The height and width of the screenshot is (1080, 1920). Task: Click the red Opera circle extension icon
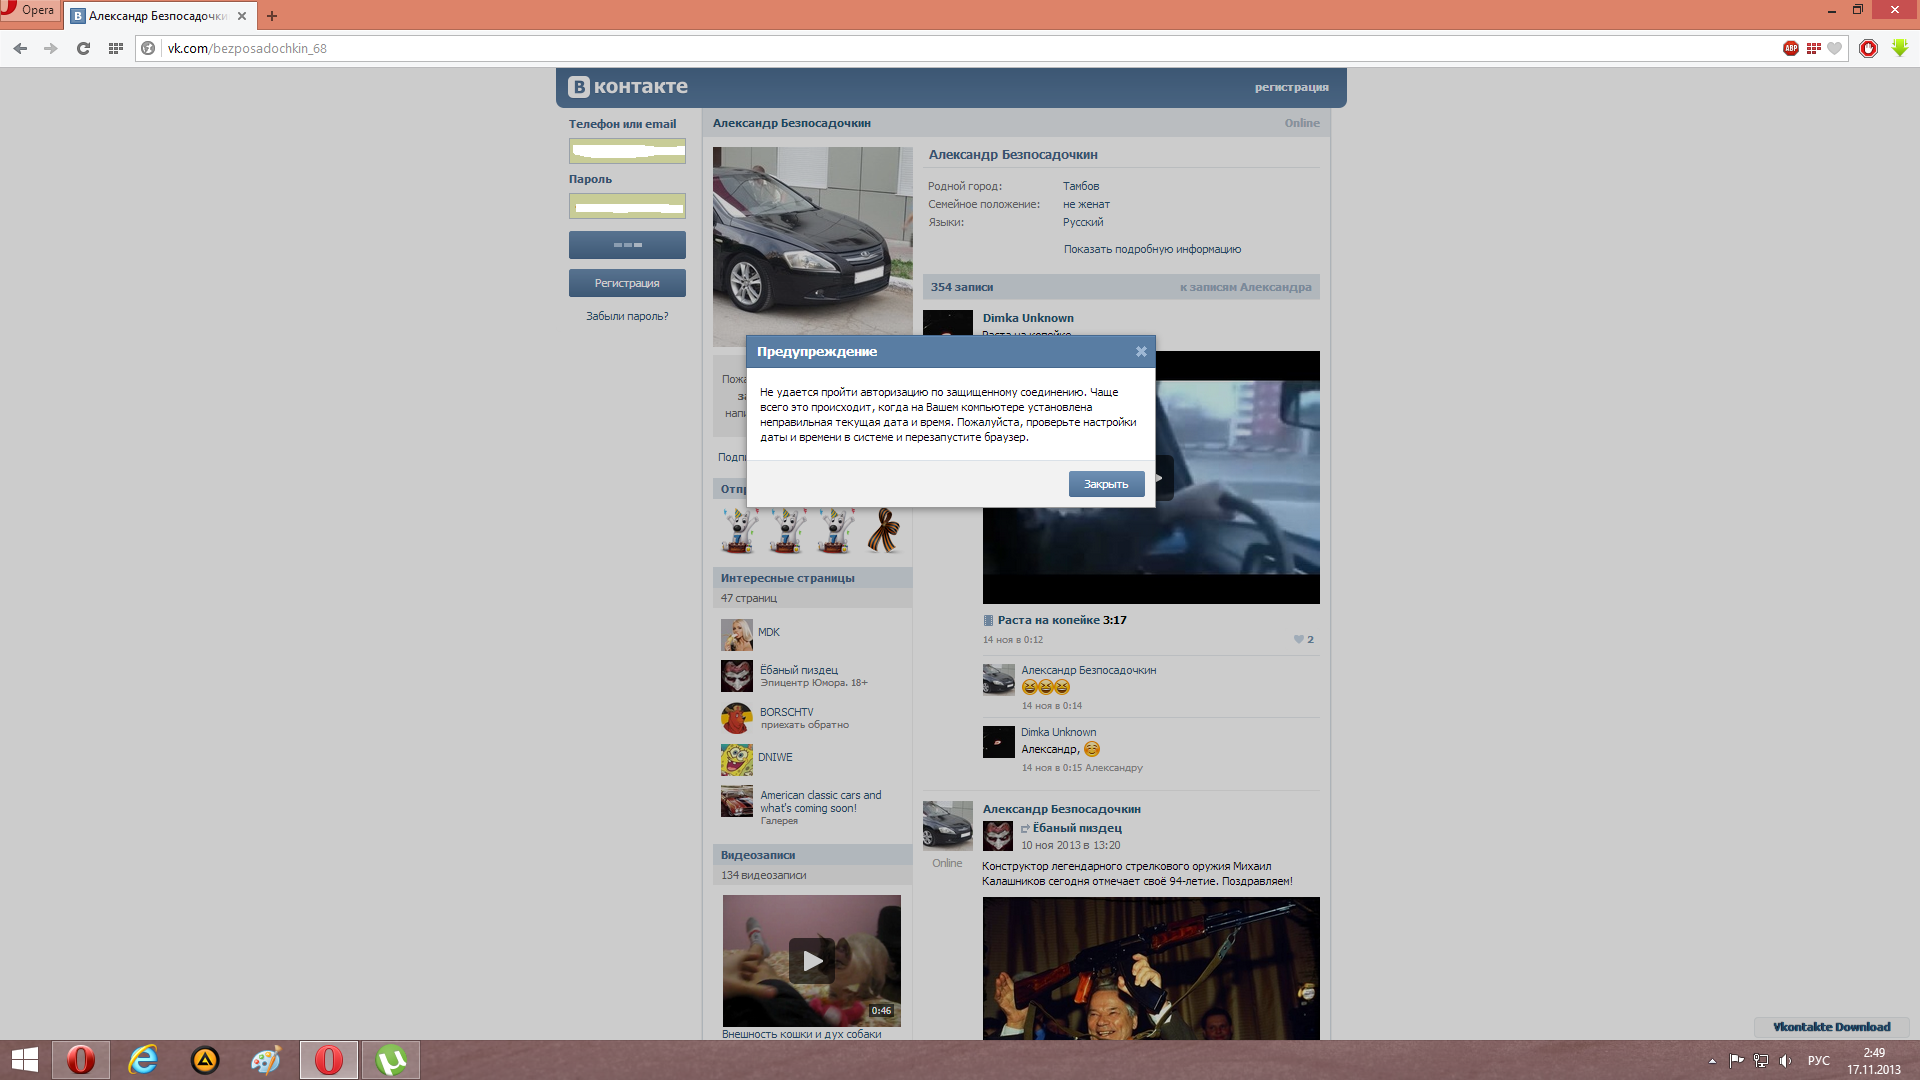tap(1868, 48)
